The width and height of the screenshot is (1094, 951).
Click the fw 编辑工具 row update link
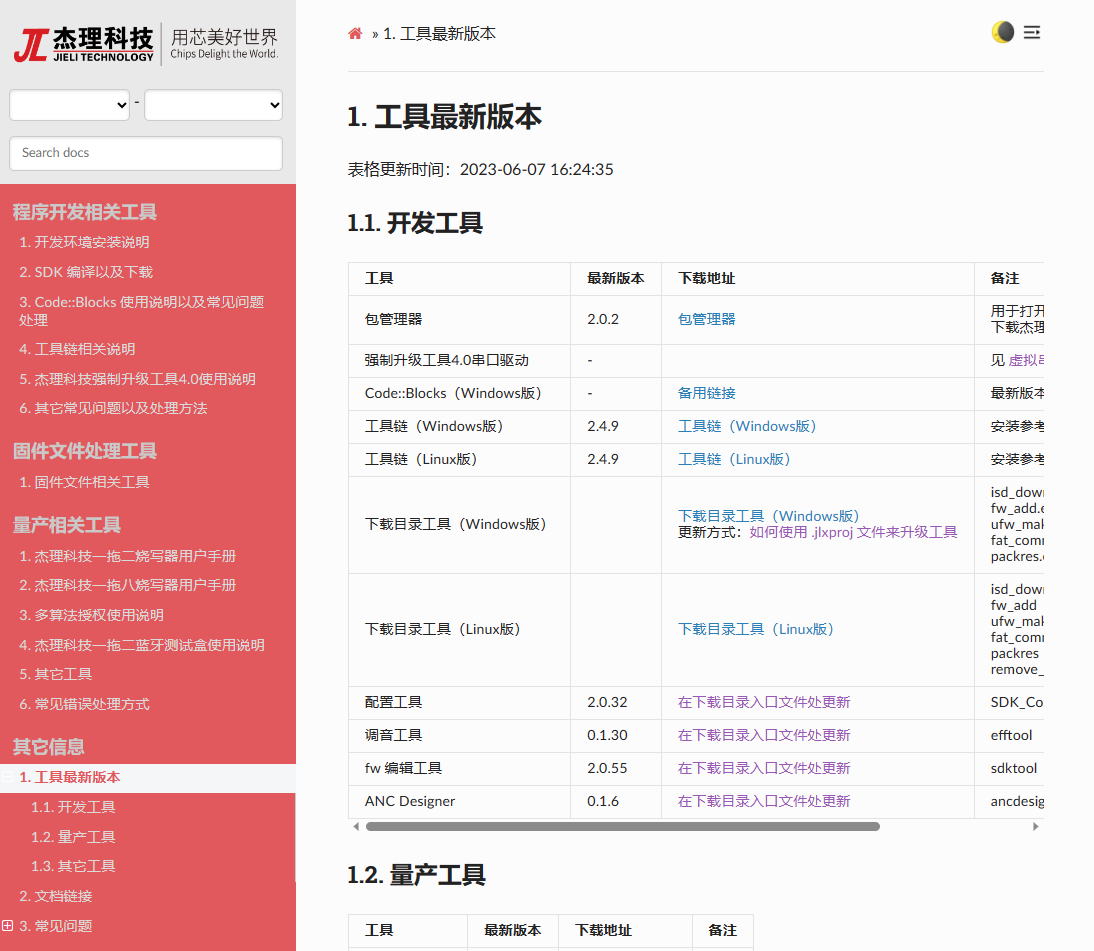(x=764, y=768)
